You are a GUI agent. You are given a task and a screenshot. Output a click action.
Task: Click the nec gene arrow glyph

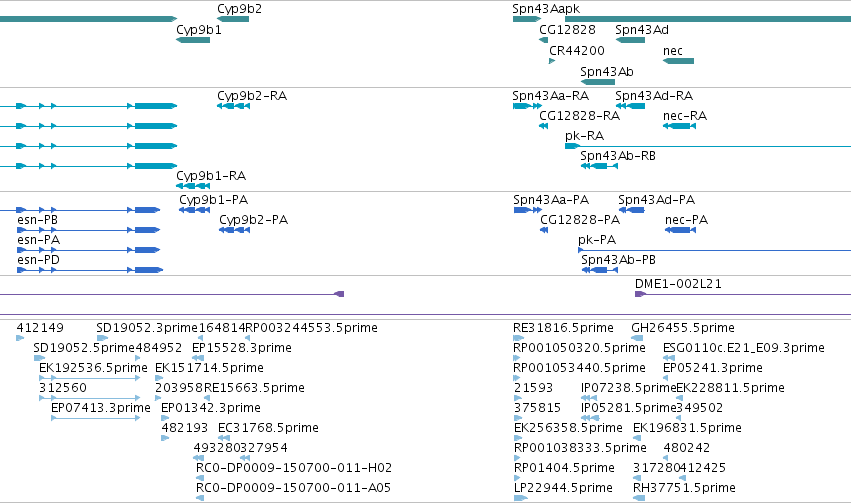coord(678,61)
